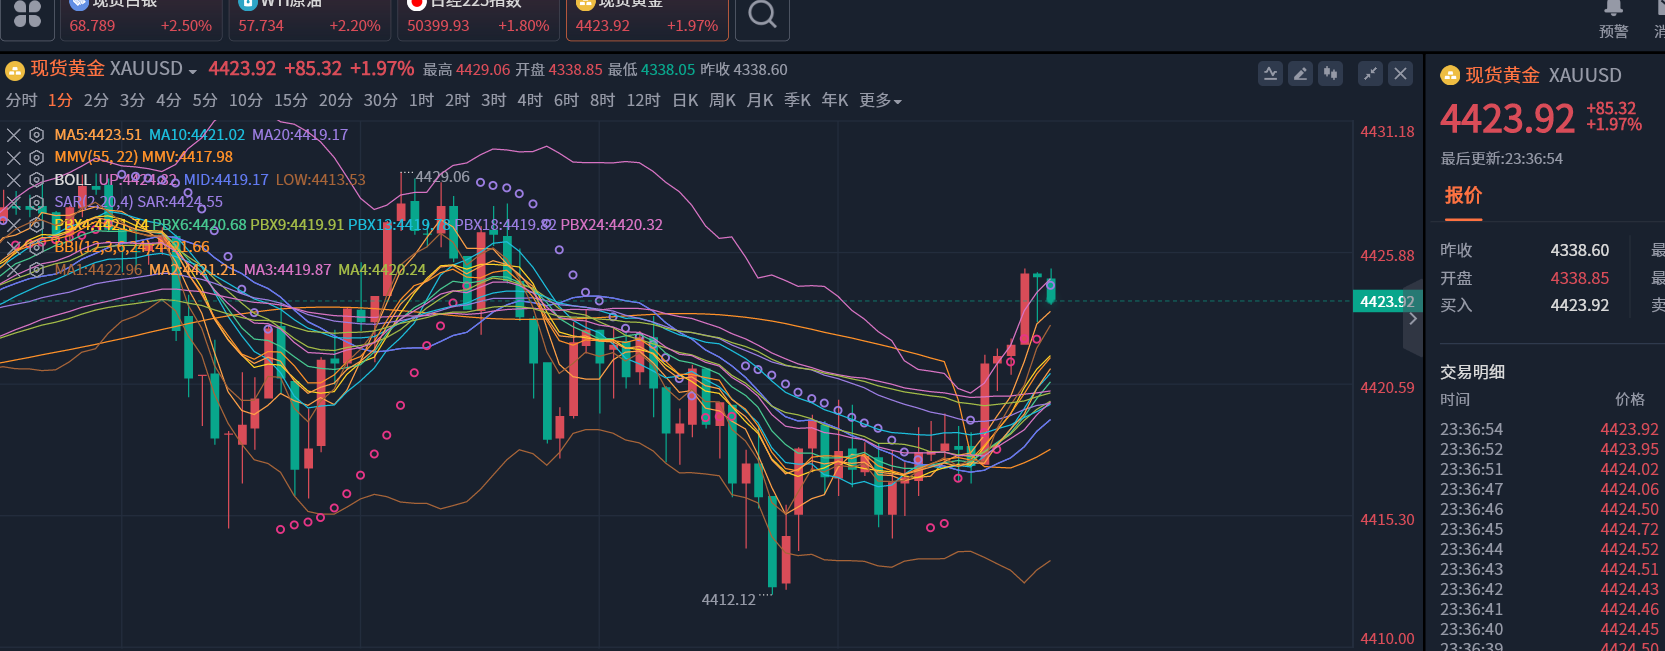Expand the XAUUSD symbol dropdown

[192, 71]
